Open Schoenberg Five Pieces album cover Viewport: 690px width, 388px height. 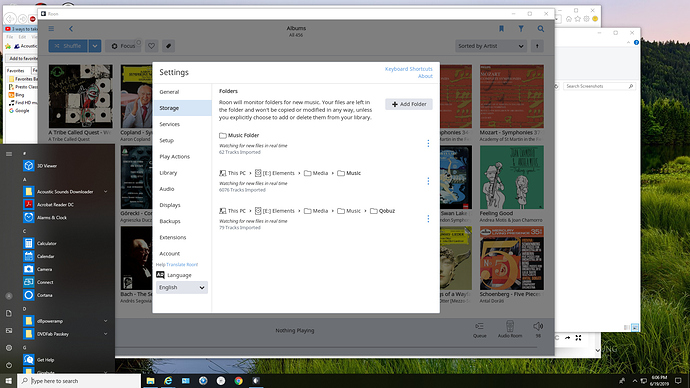click(x=512, y=258)
